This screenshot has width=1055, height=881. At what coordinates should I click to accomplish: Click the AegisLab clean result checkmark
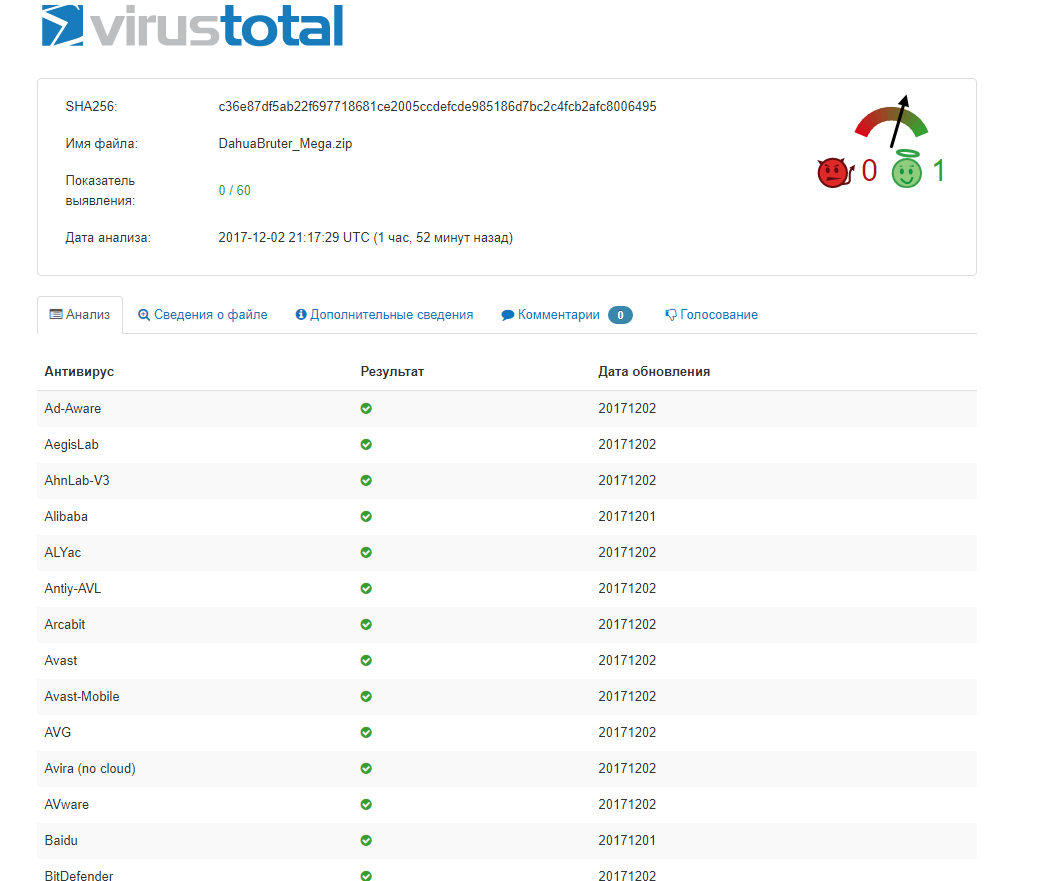point(366,444)
